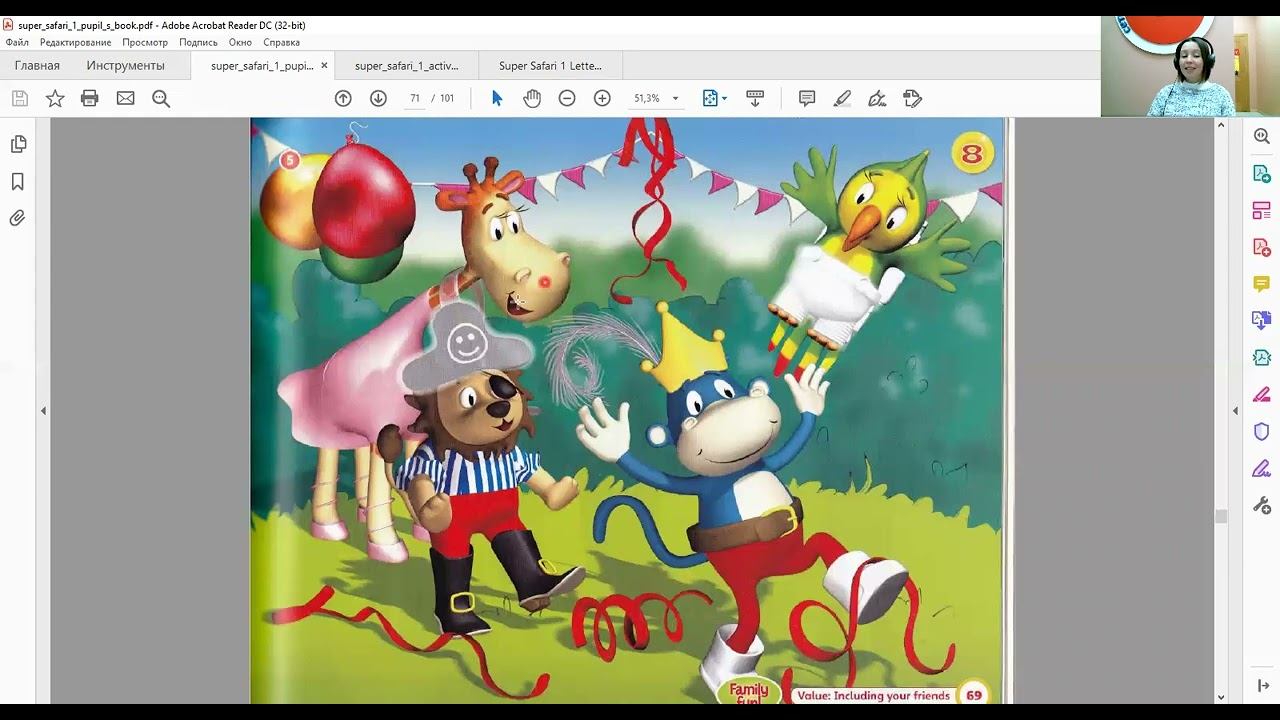1280x720 pixels.
Task: Zoom out with minus button
Action: coord(567,98)
